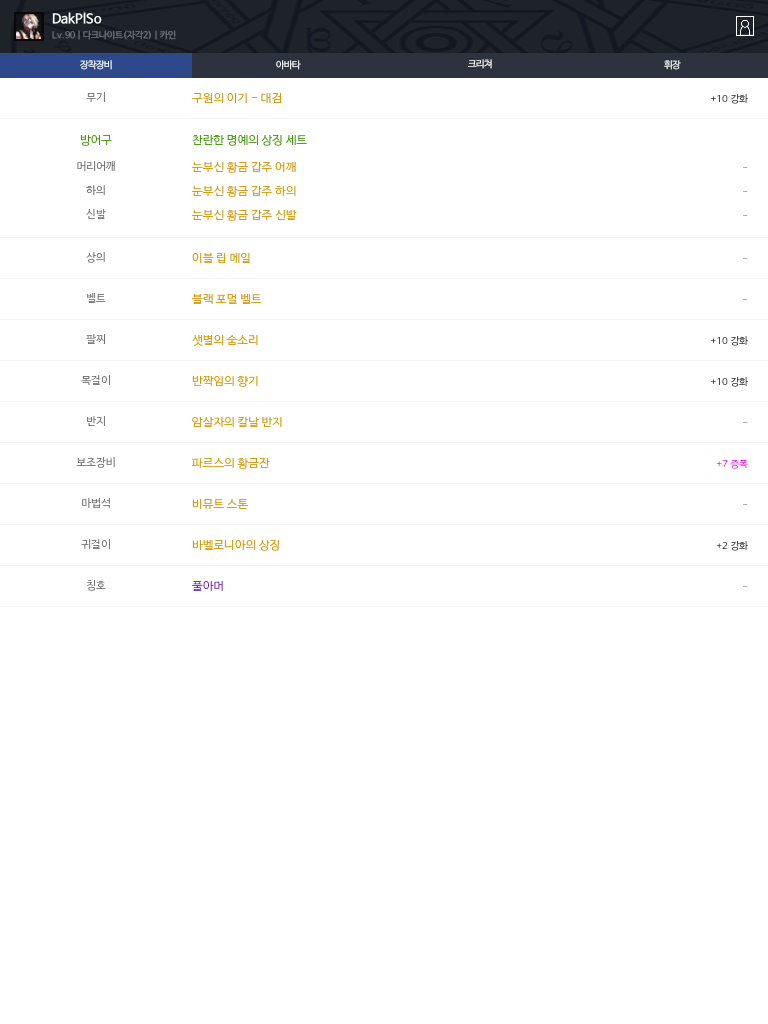Viewport: 768px width, 1024px height.
Task: Click the 찬란한 명예의 상징 세트 set name
Action: (x=249, y=140)
